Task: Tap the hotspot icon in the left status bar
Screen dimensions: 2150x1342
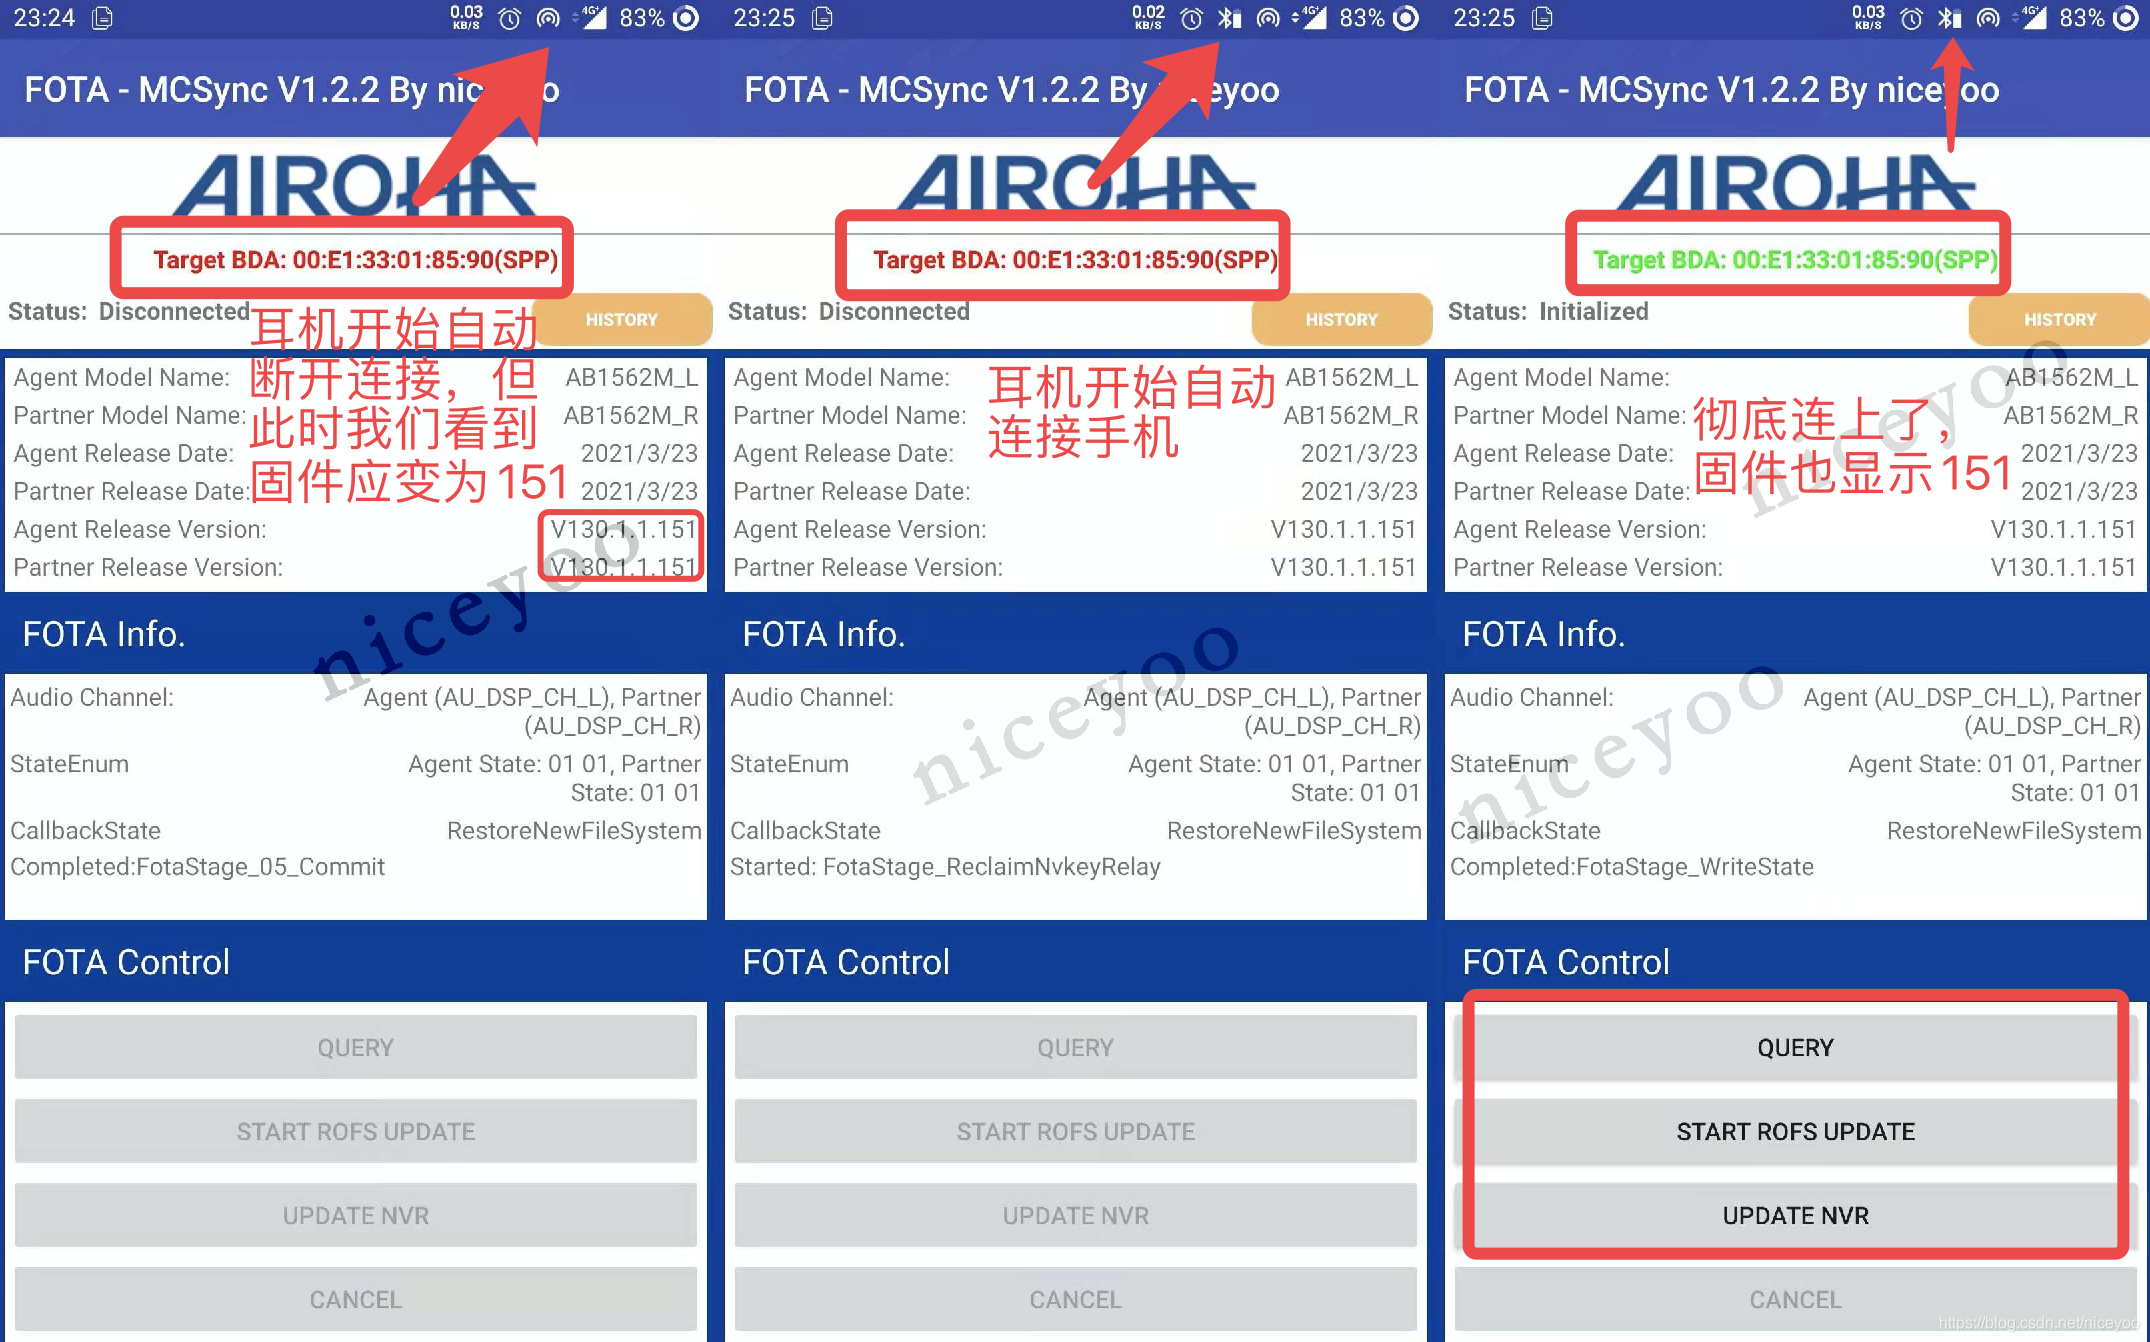Action: (x=548, y=18)
